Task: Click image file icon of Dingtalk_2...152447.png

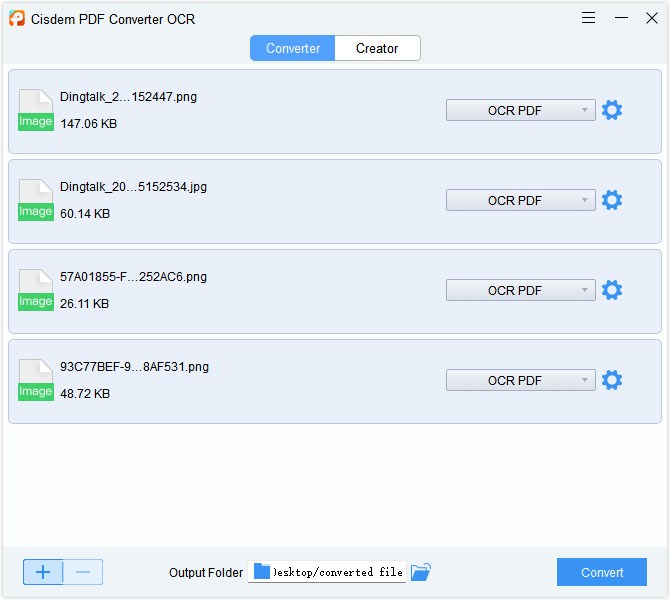Action: click(35, 110)
